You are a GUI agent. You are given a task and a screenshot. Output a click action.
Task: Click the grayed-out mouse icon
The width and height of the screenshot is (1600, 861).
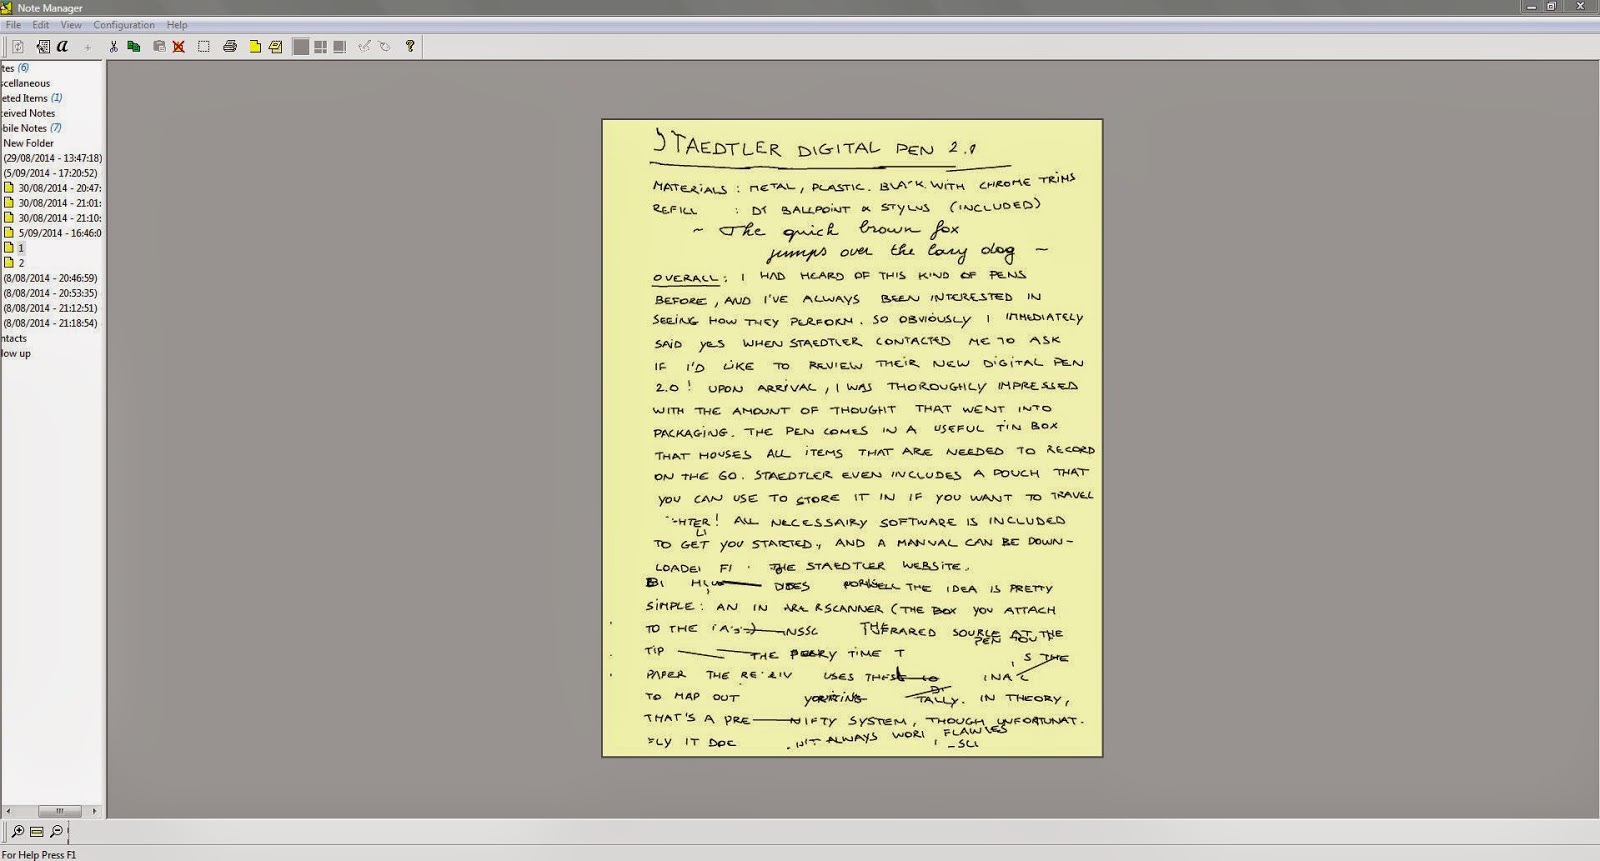click(x=385, y=46)
